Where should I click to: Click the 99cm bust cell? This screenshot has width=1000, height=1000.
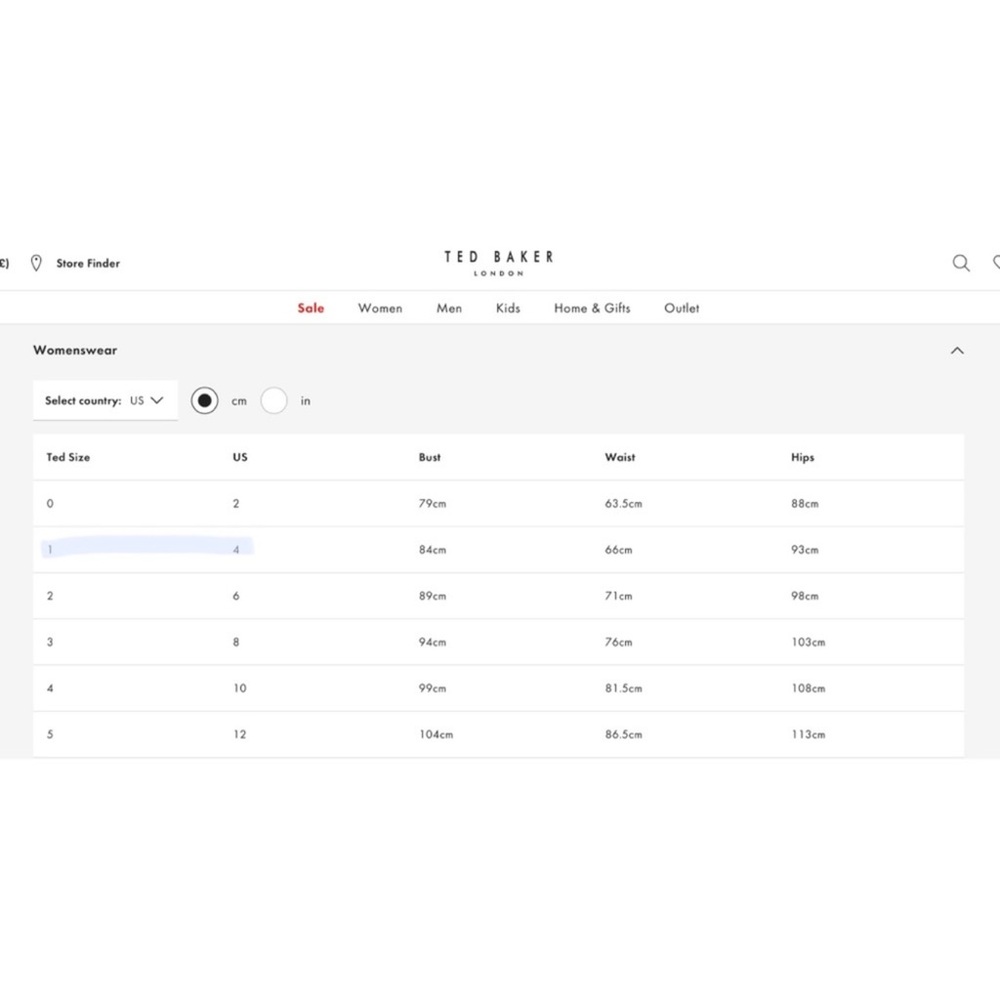[432, 689]
